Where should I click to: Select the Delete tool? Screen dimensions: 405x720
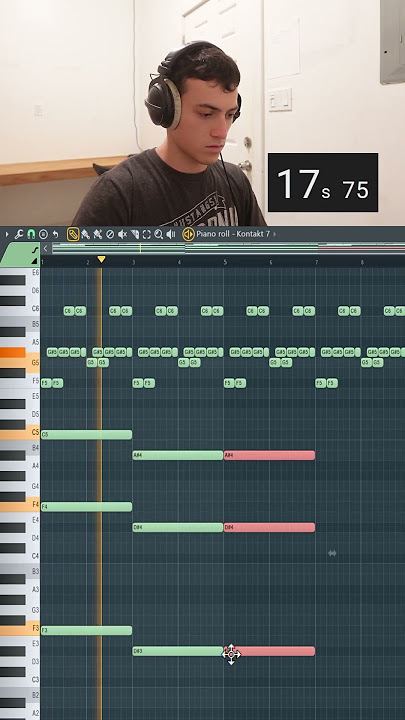(x=97, y=234)
